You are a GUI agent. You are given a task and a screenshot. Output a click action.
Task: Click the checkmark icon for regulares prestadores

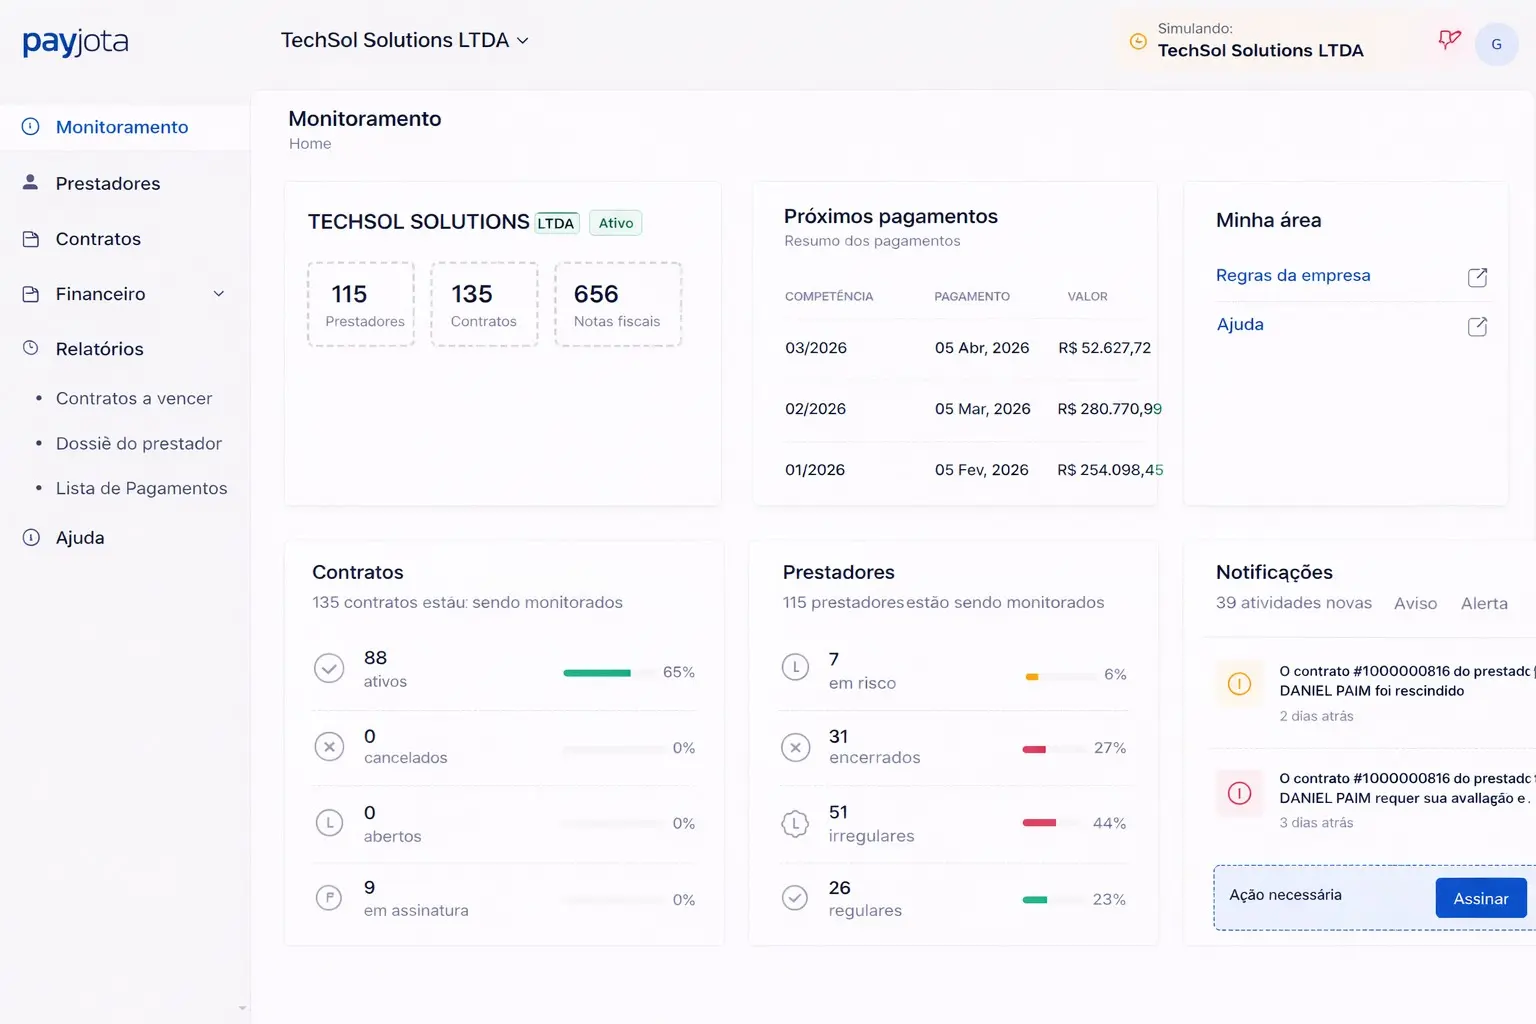[x=795, y=898]
